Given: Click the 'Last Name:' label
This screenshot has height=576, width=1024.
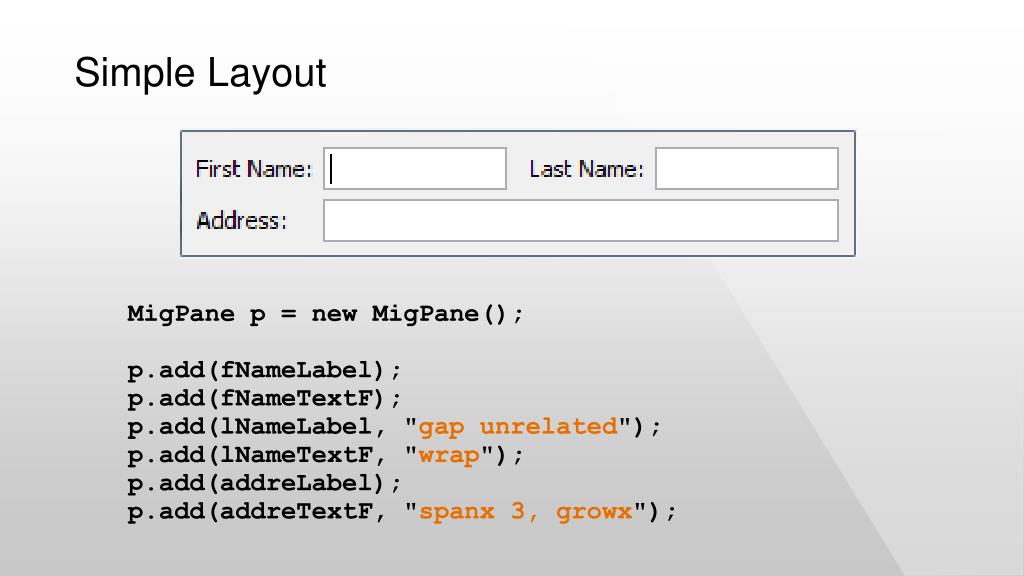Looking at the screenshot, I should click(x=586, y=169).
